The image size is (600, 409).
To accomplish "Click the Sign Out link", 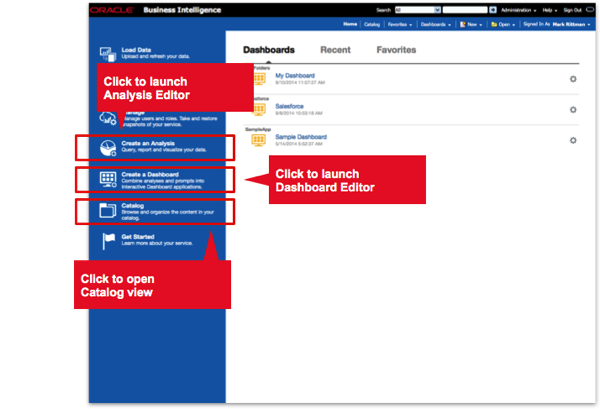I will [572, 10].
